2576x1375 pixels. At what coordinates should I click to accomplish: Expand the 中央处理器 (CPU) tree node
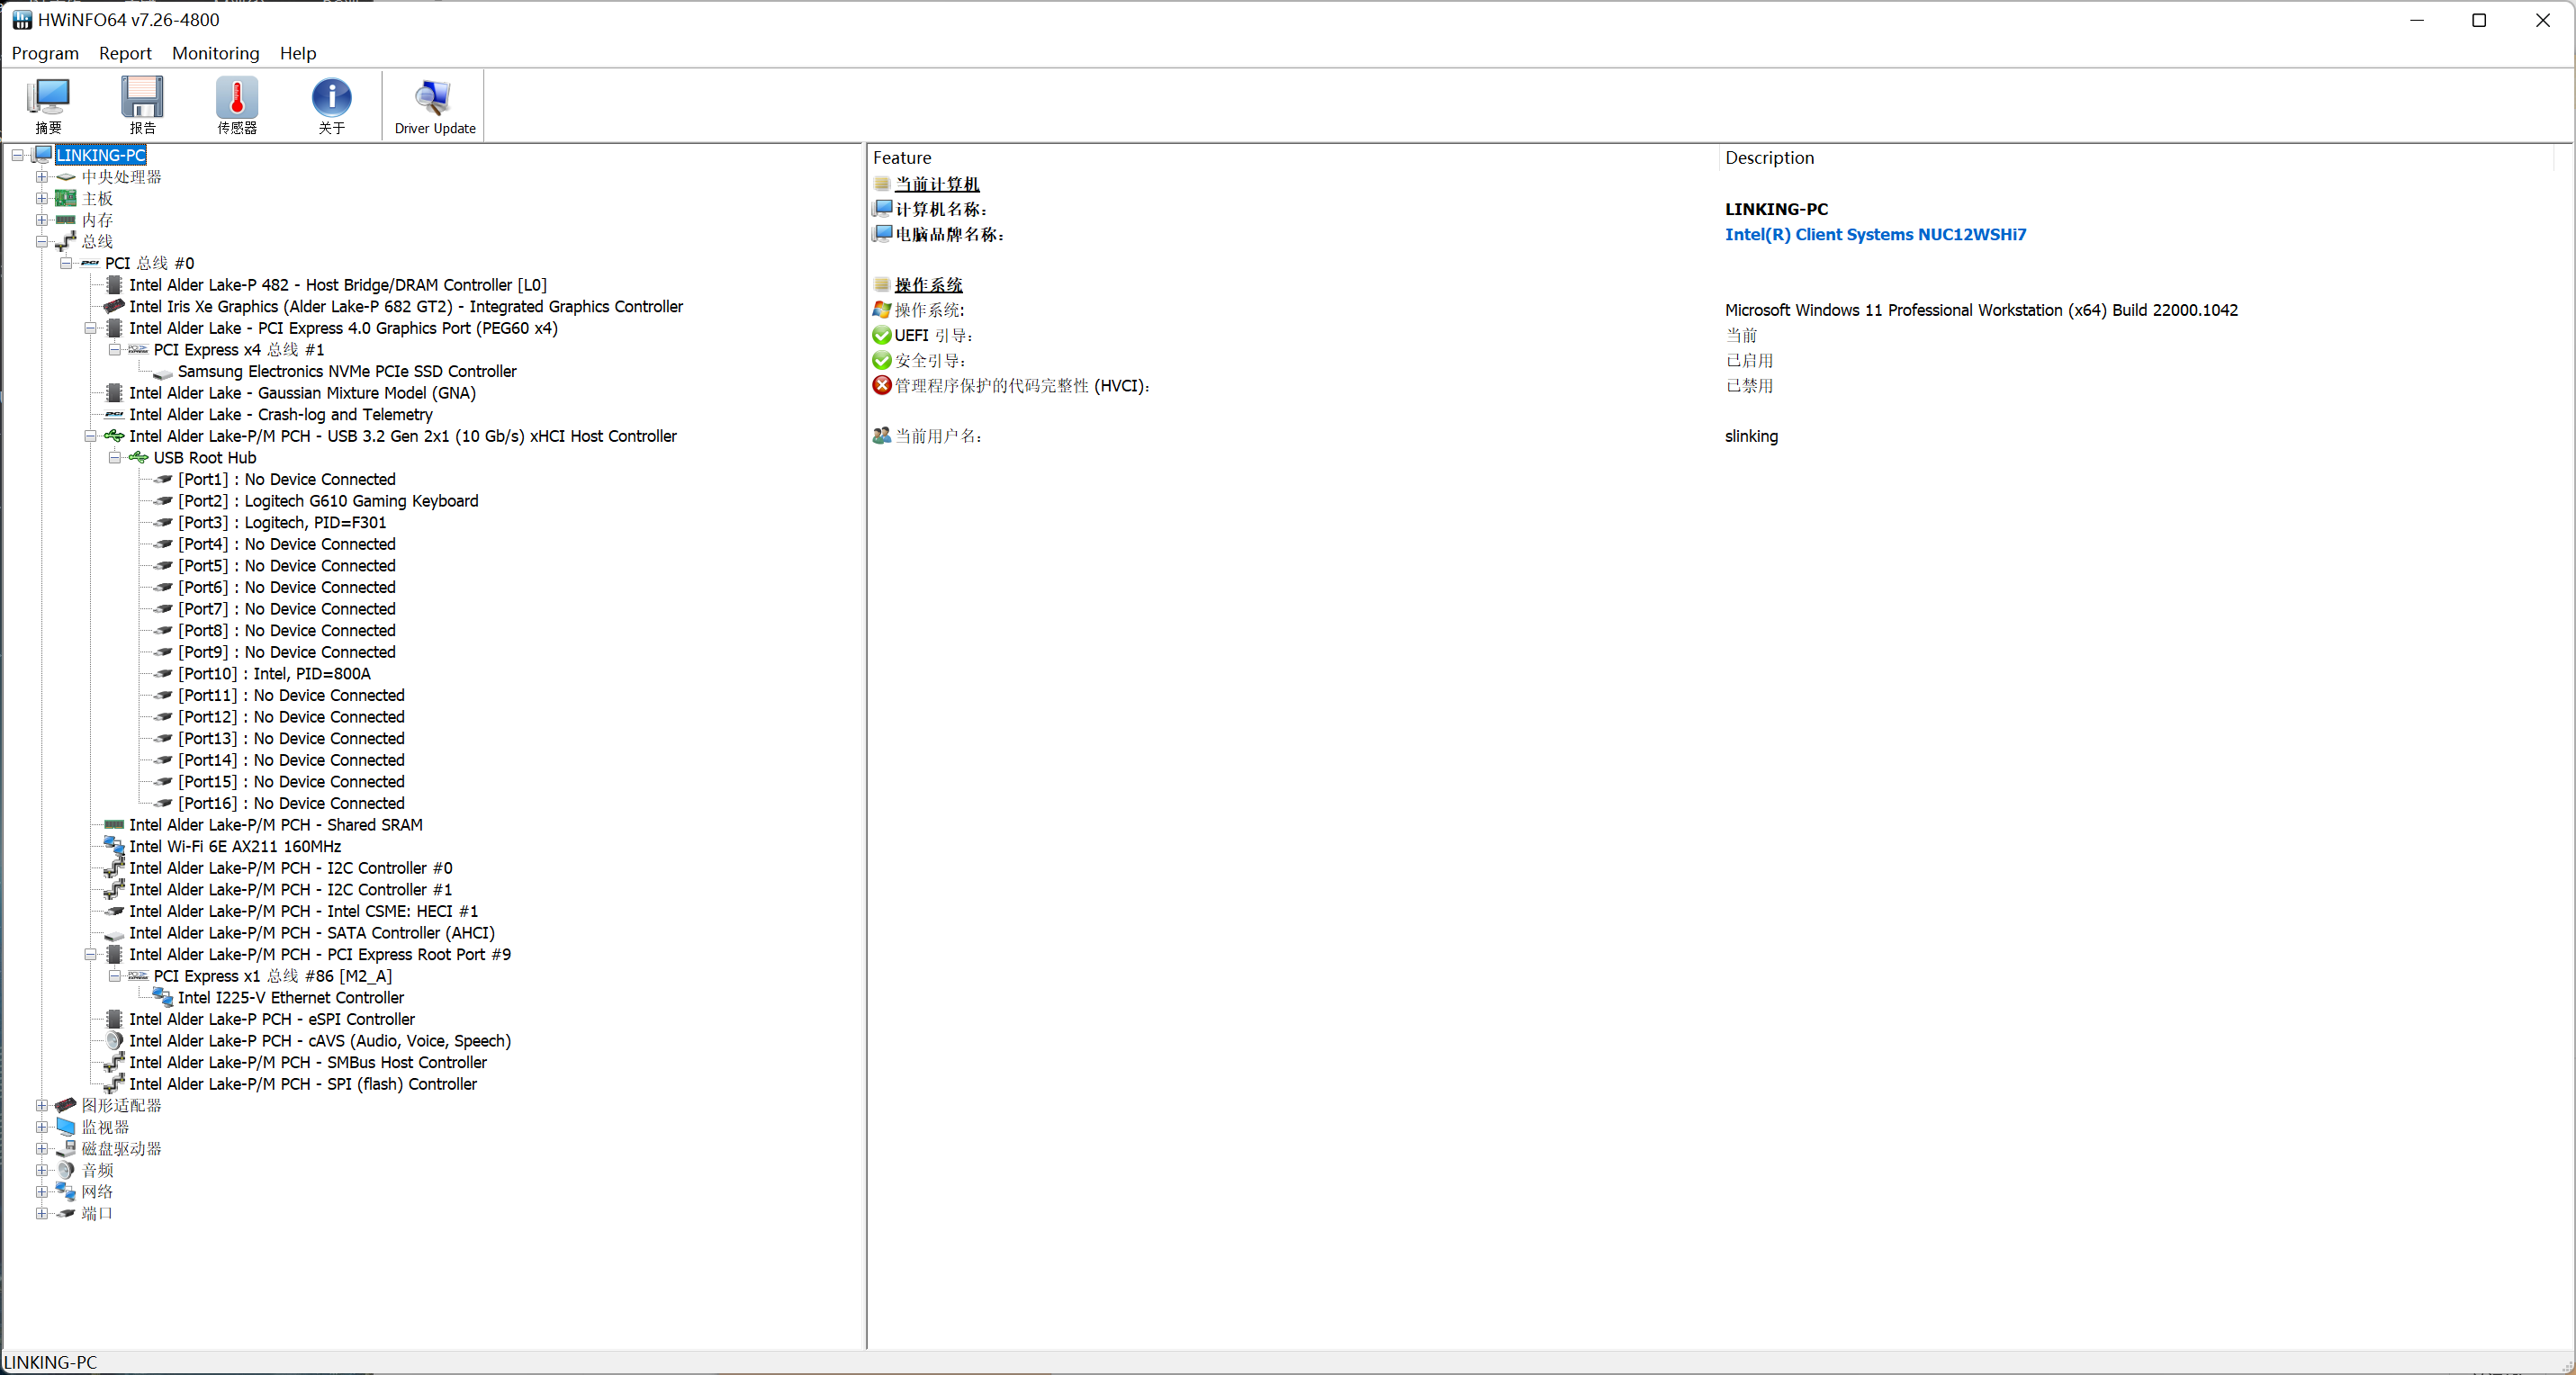click(42, 177)
